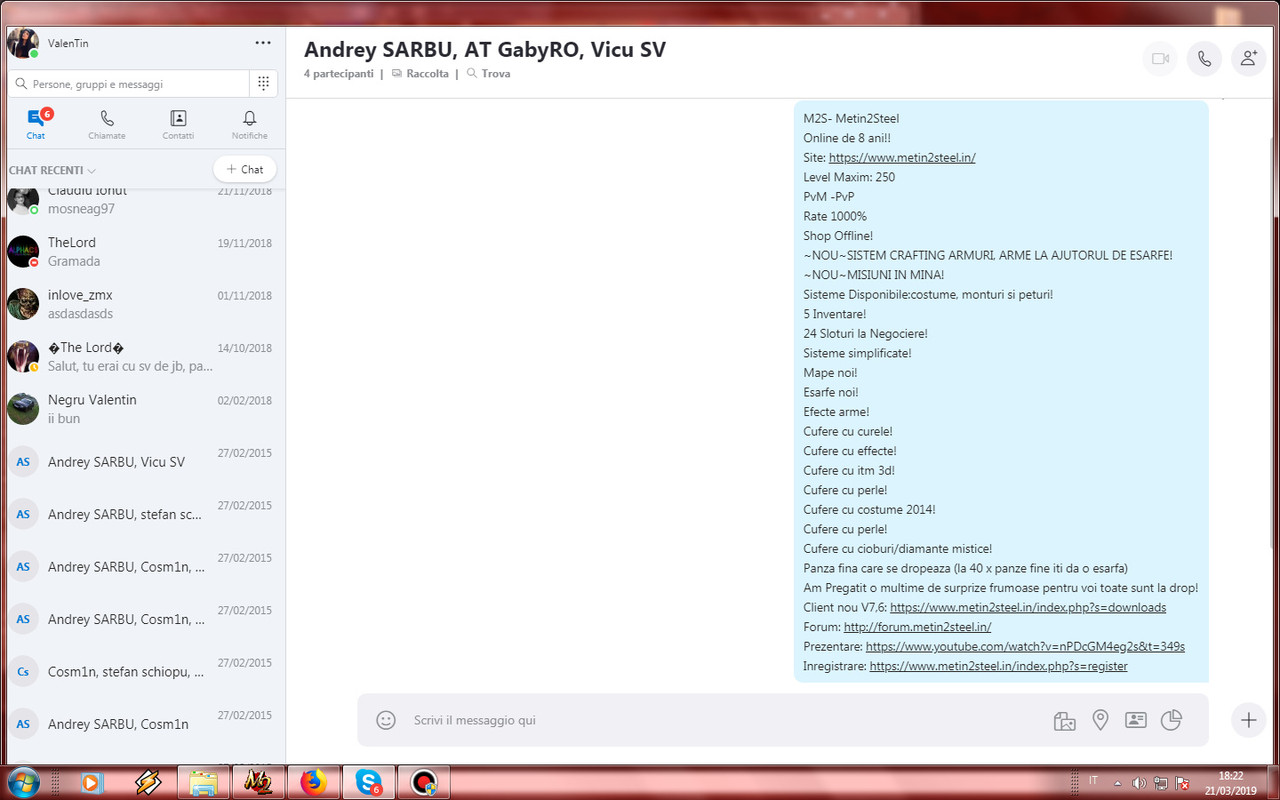Start a video call in the group
Screen dimensions: 1280x800
(1160, 59)
